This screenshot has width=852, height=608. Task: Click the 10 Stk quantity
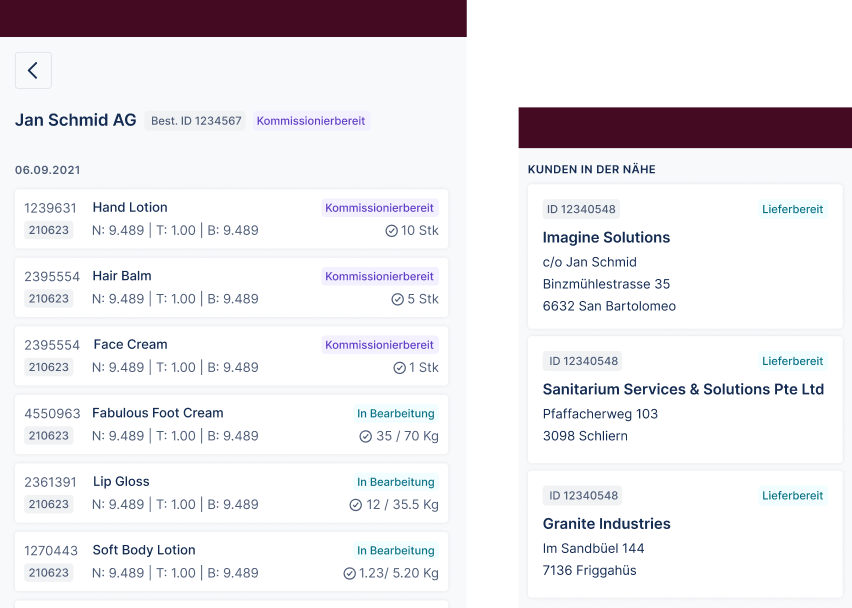click(419, 230)
